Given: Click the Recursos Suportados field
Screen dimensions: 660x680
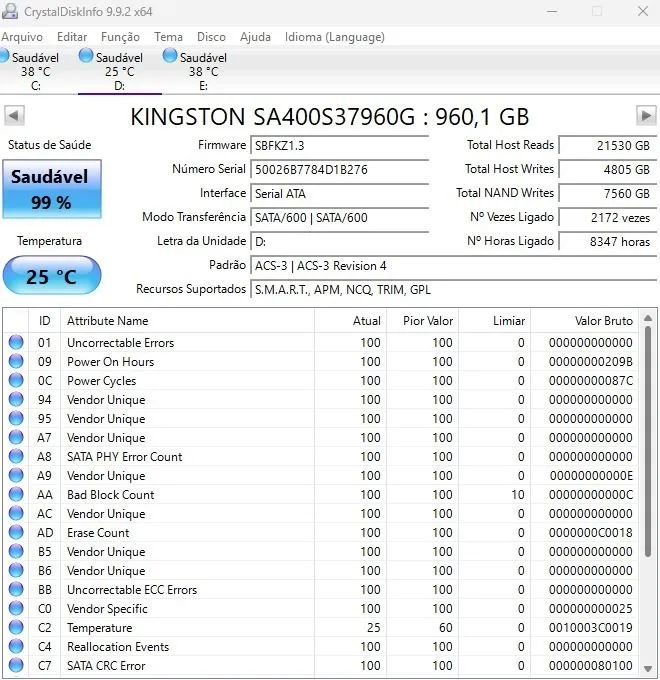Looking at the screenshot, I should pyautogui.click(x=454, y=290).
